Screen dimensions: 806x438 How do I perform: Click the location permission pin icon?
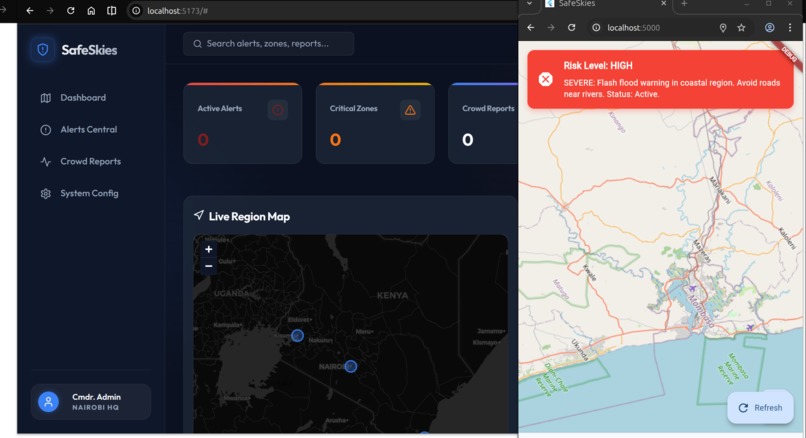pos(723,28)
